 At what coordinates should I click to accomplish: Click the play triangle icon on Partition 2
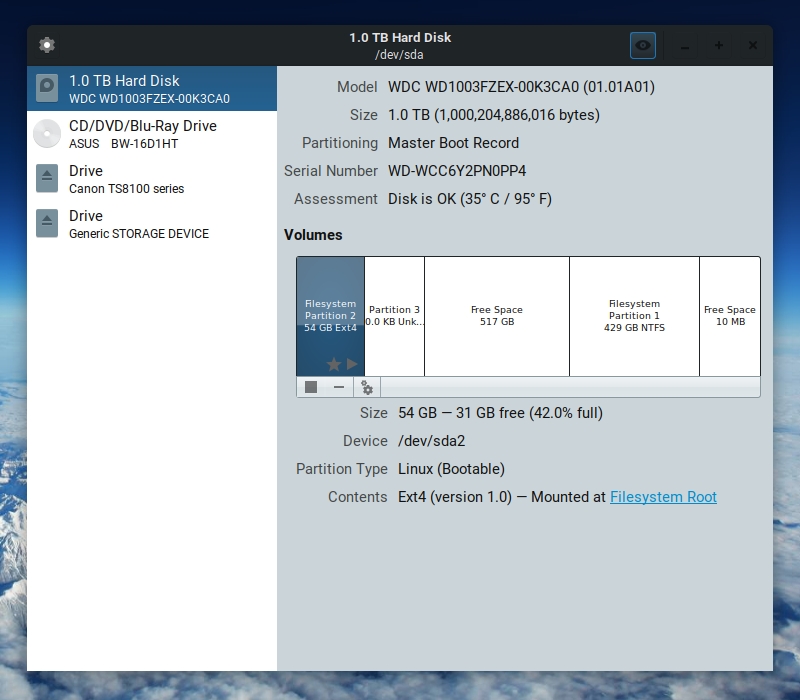[x=352, y=364]
